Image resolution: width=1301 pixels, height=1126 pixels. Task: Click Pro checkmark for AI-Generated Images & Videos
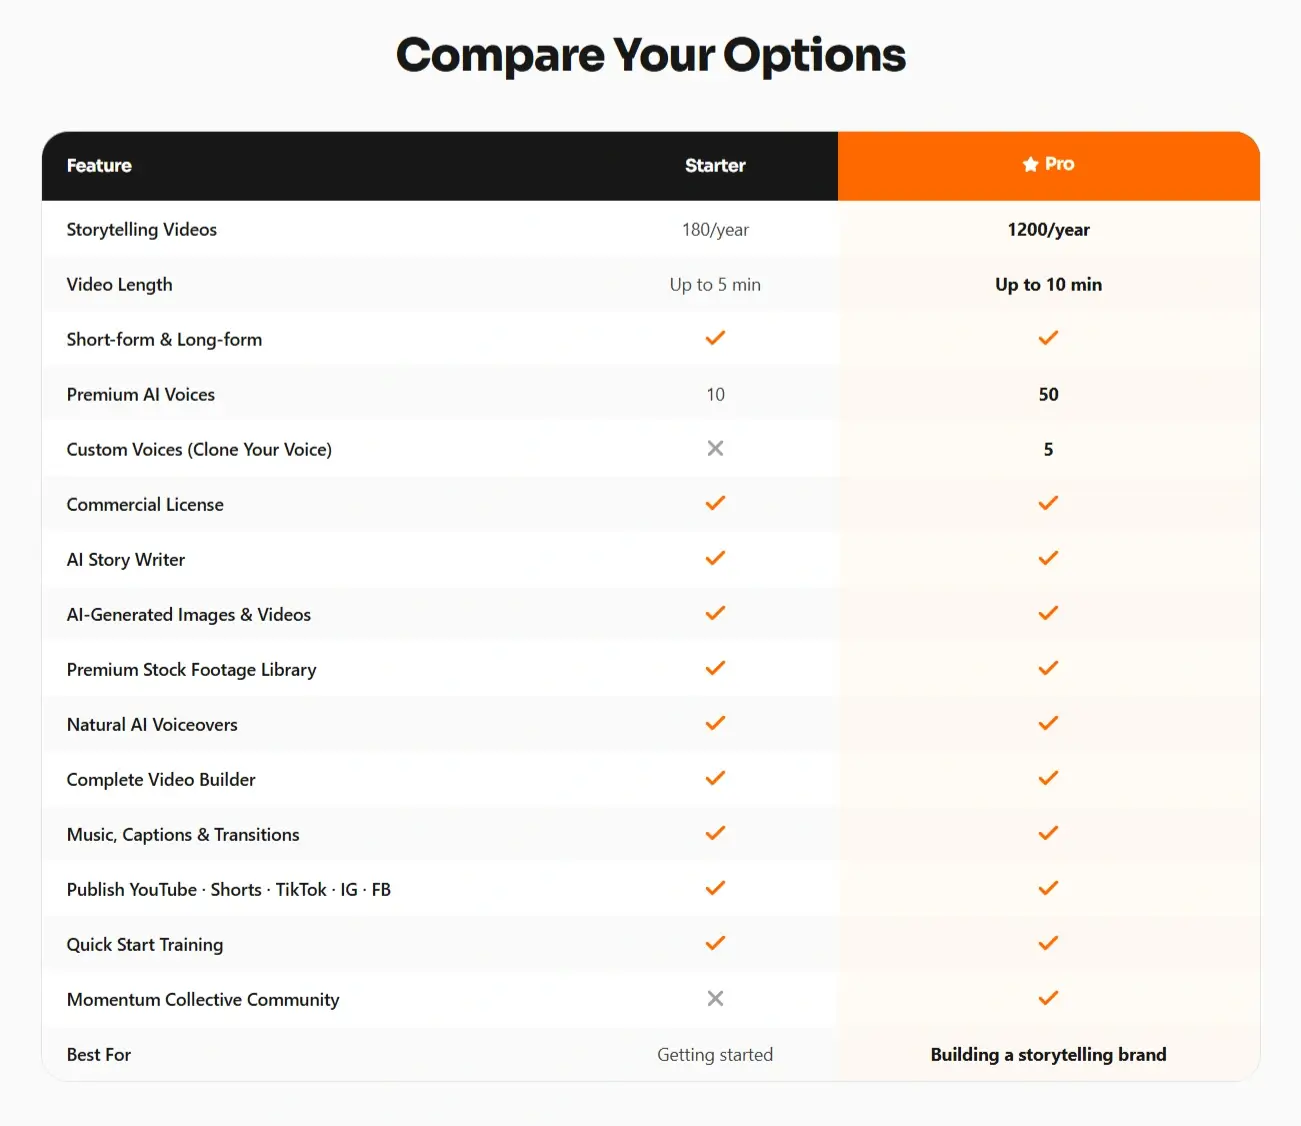click(1048, 613)
